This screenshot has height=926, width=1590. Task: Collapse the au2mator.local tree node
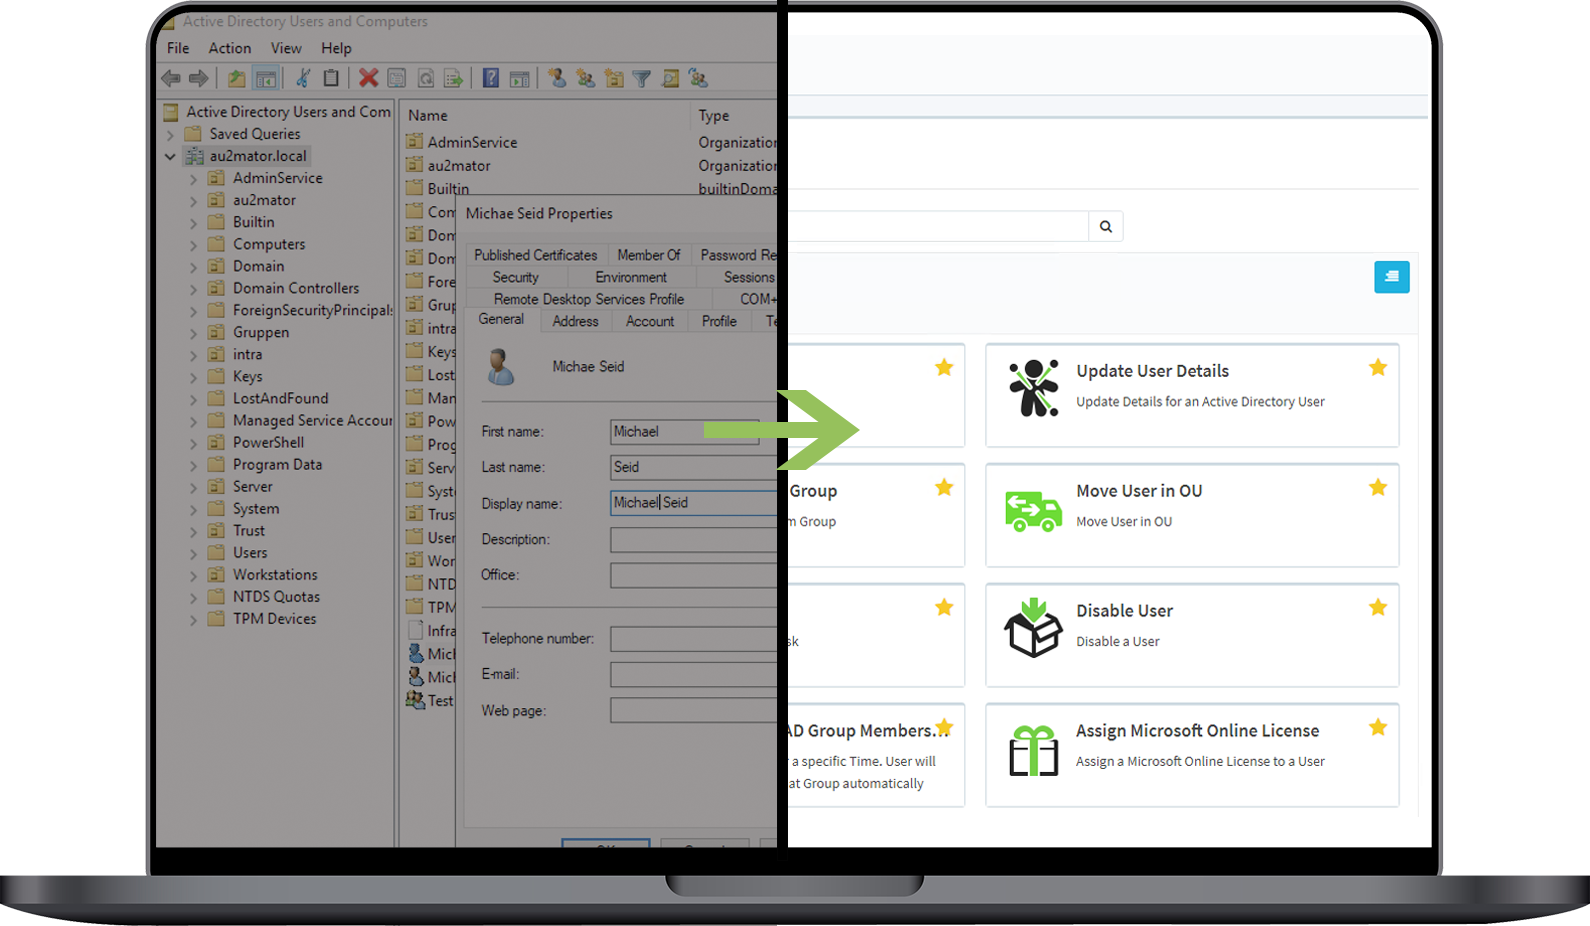[x=170, y=156]
